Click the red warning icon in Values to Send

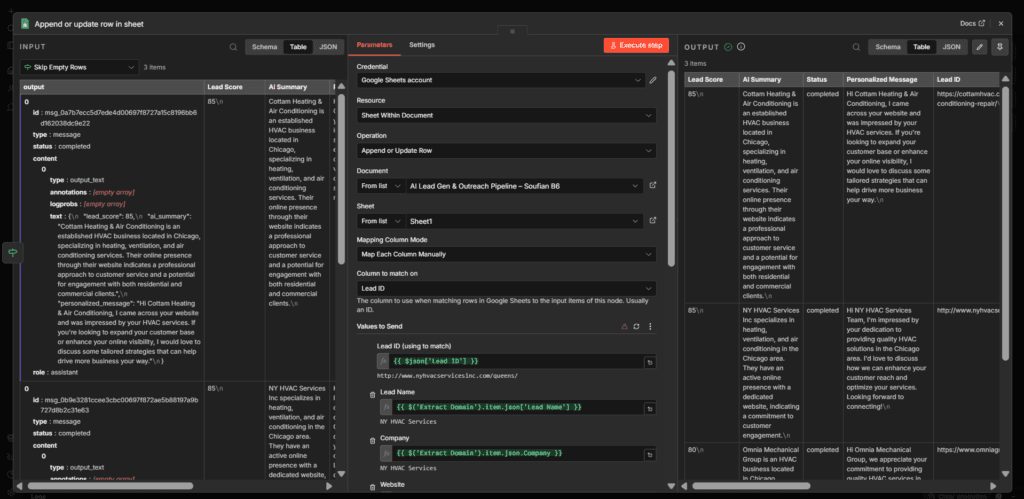pos(624,327)
